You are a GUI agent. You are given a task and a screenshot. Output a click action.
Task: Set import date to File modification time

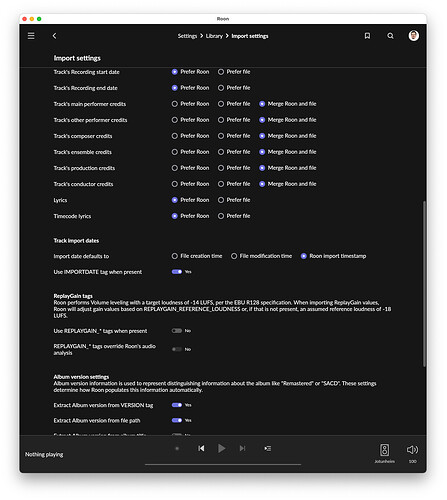261,256
